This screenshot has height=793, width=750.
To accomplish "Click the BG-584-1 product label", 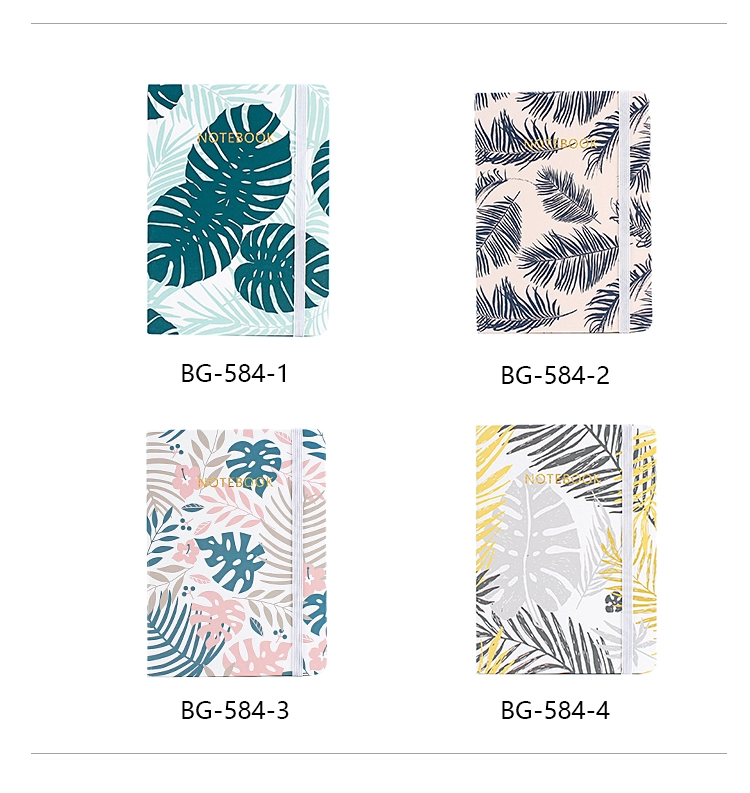I will tap(234, 374).
